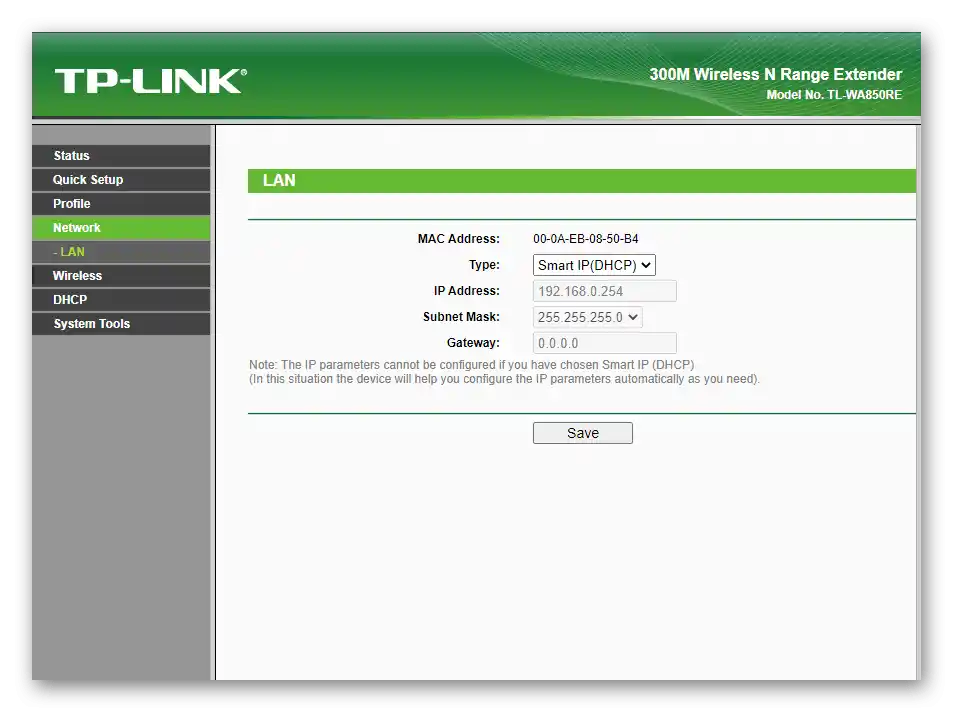Click the IP Address field 192.168.0.254
Image resolution: width=953 pixels, height=712 pixels.
[604, 291]
